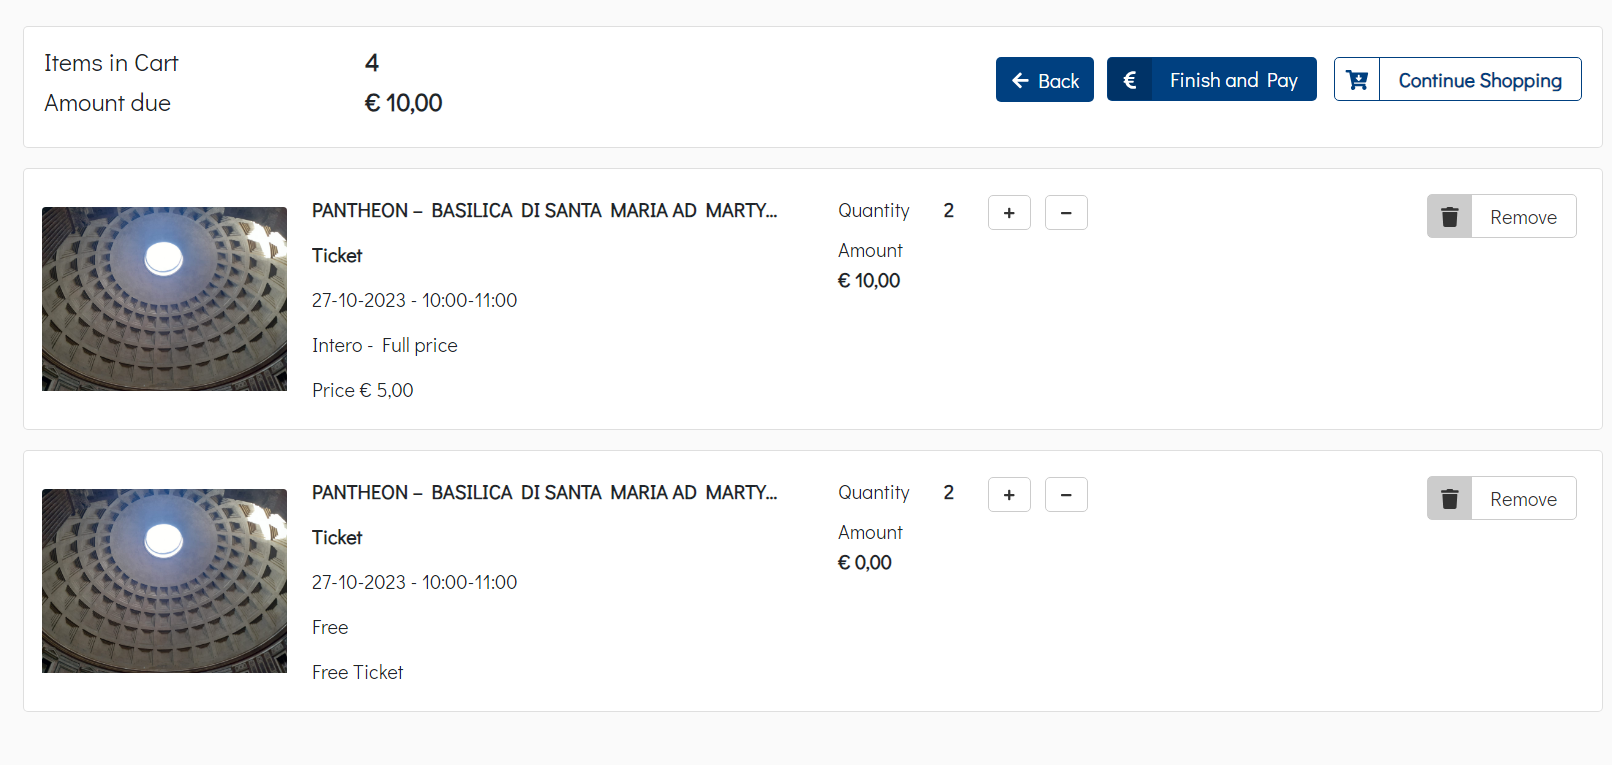
Task: Click the left arrow icon on Back
Action: click(1020, 80)
